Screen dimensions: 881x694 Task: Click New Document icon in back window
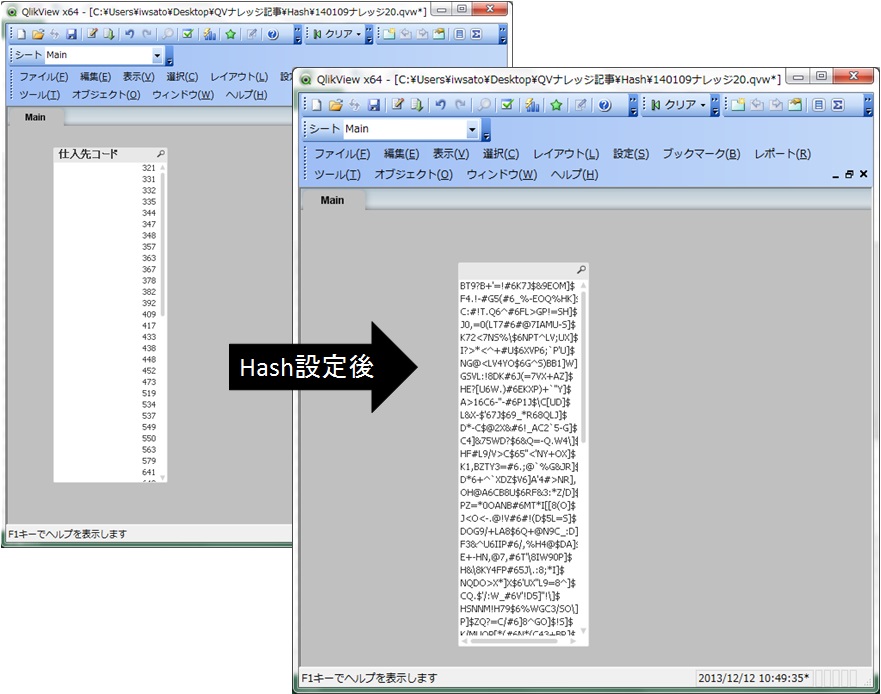pyautogui.click(x=21, y=34)
